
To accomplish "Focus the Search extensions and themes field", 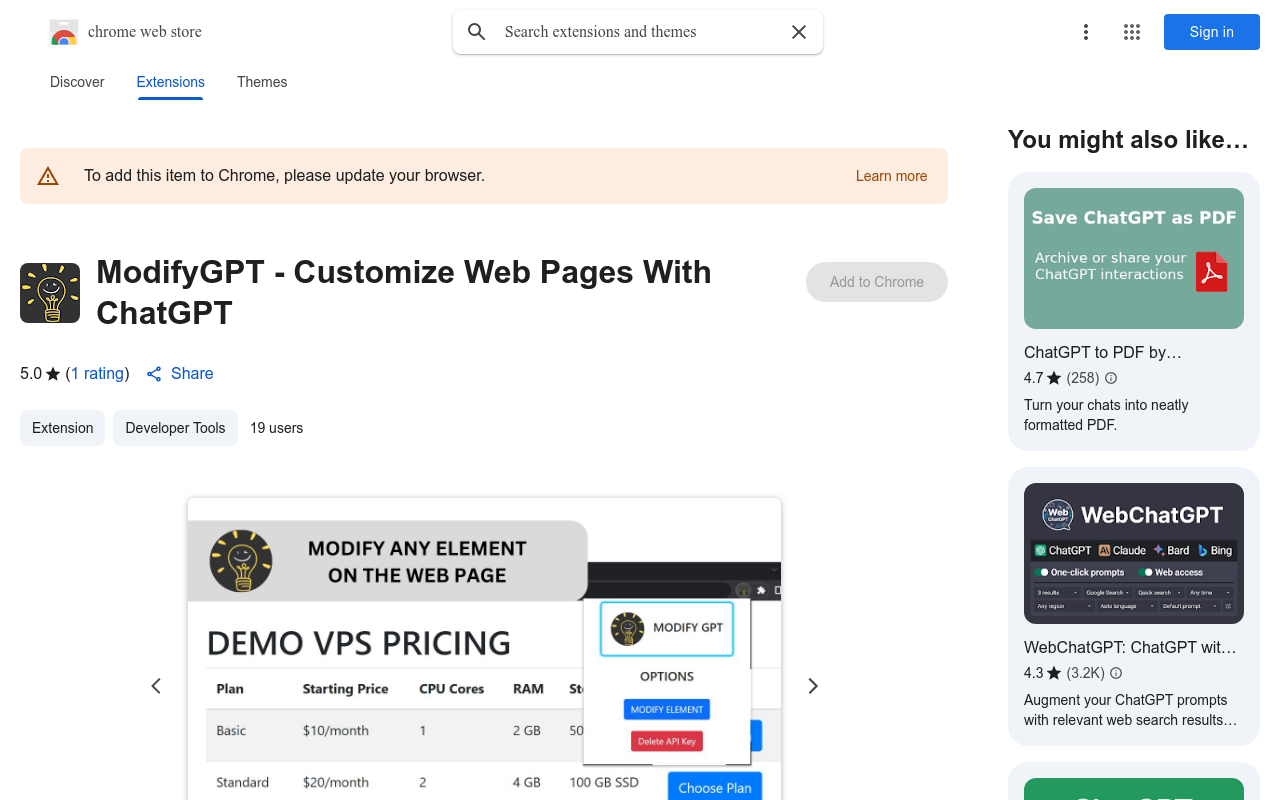I will coord(640,32).
